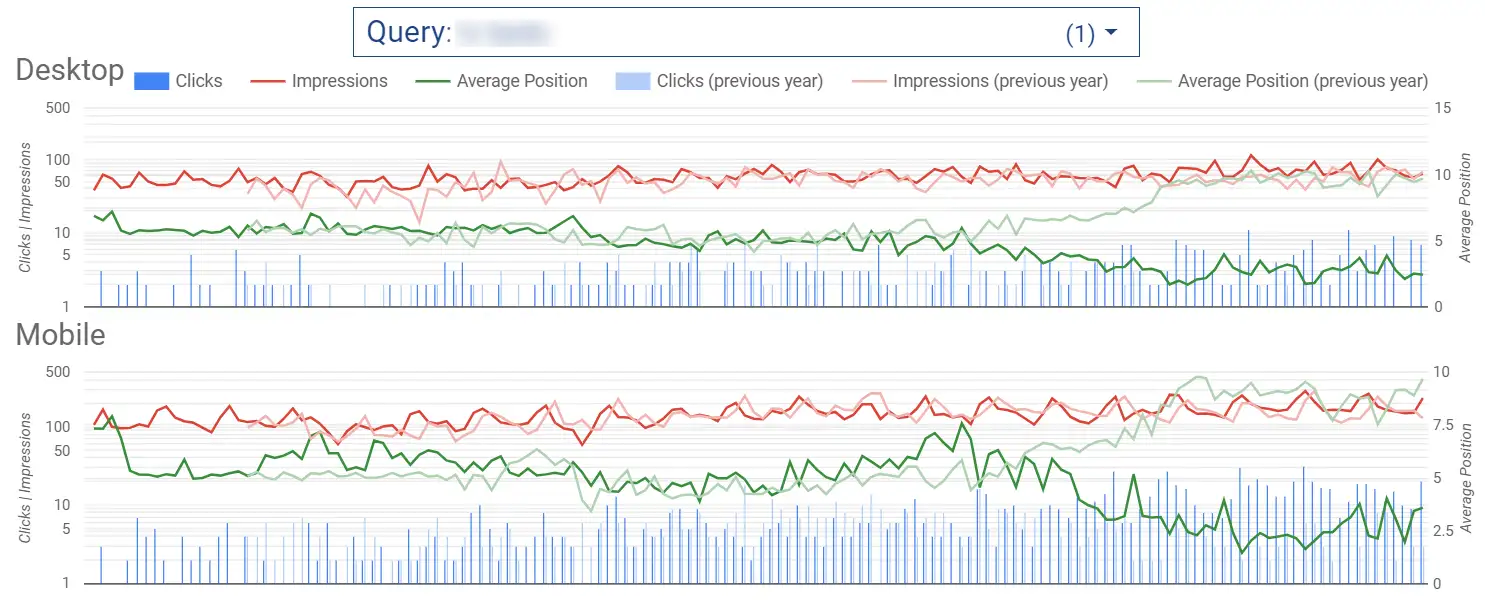Screen dimensions: 1485x600
Task: Click the Desktop chart title
Action: click(70, 70)
